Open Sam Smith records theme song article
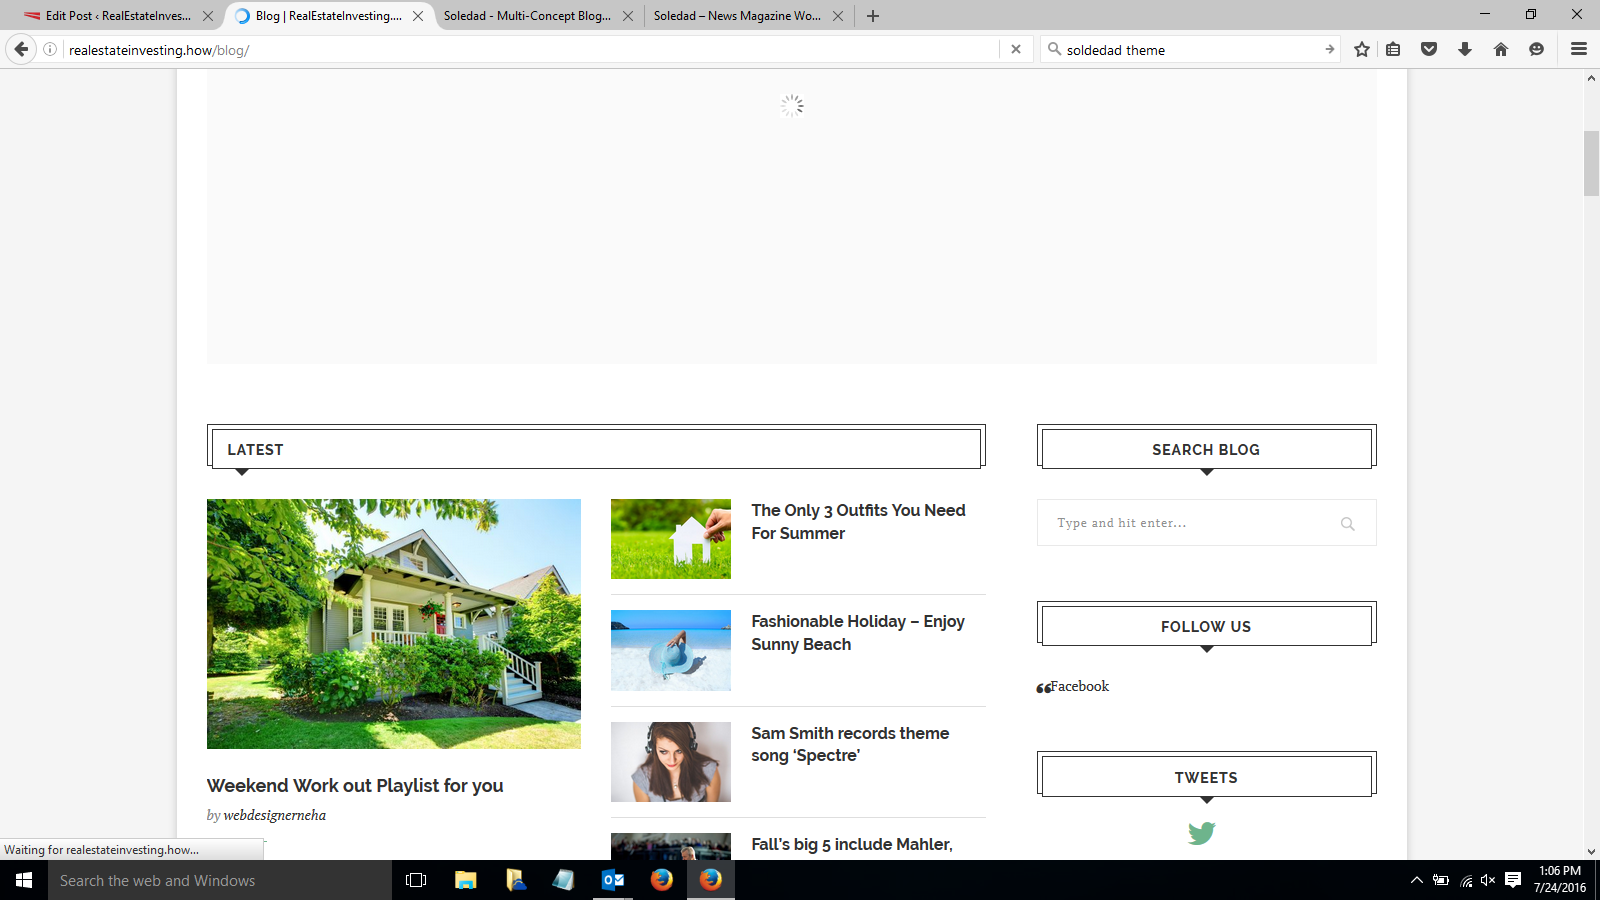Viewport: 1600px width, 900px height. click(850, 744)
